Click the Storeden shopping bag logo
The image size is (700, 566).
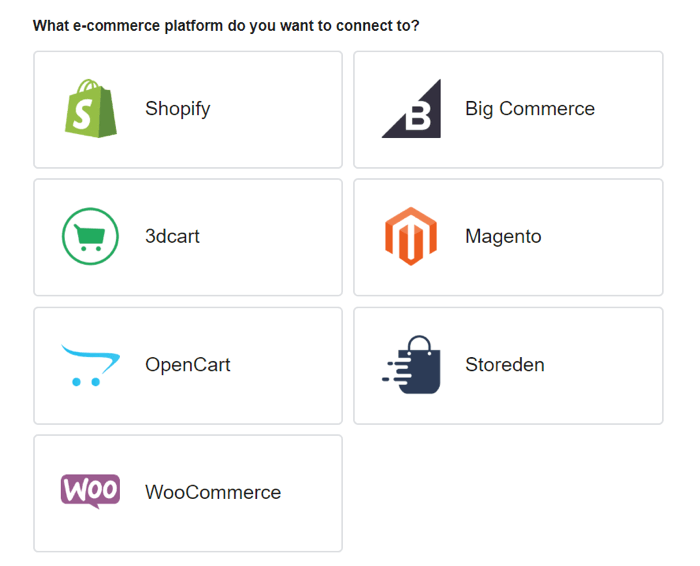click(x=411, y=365)
